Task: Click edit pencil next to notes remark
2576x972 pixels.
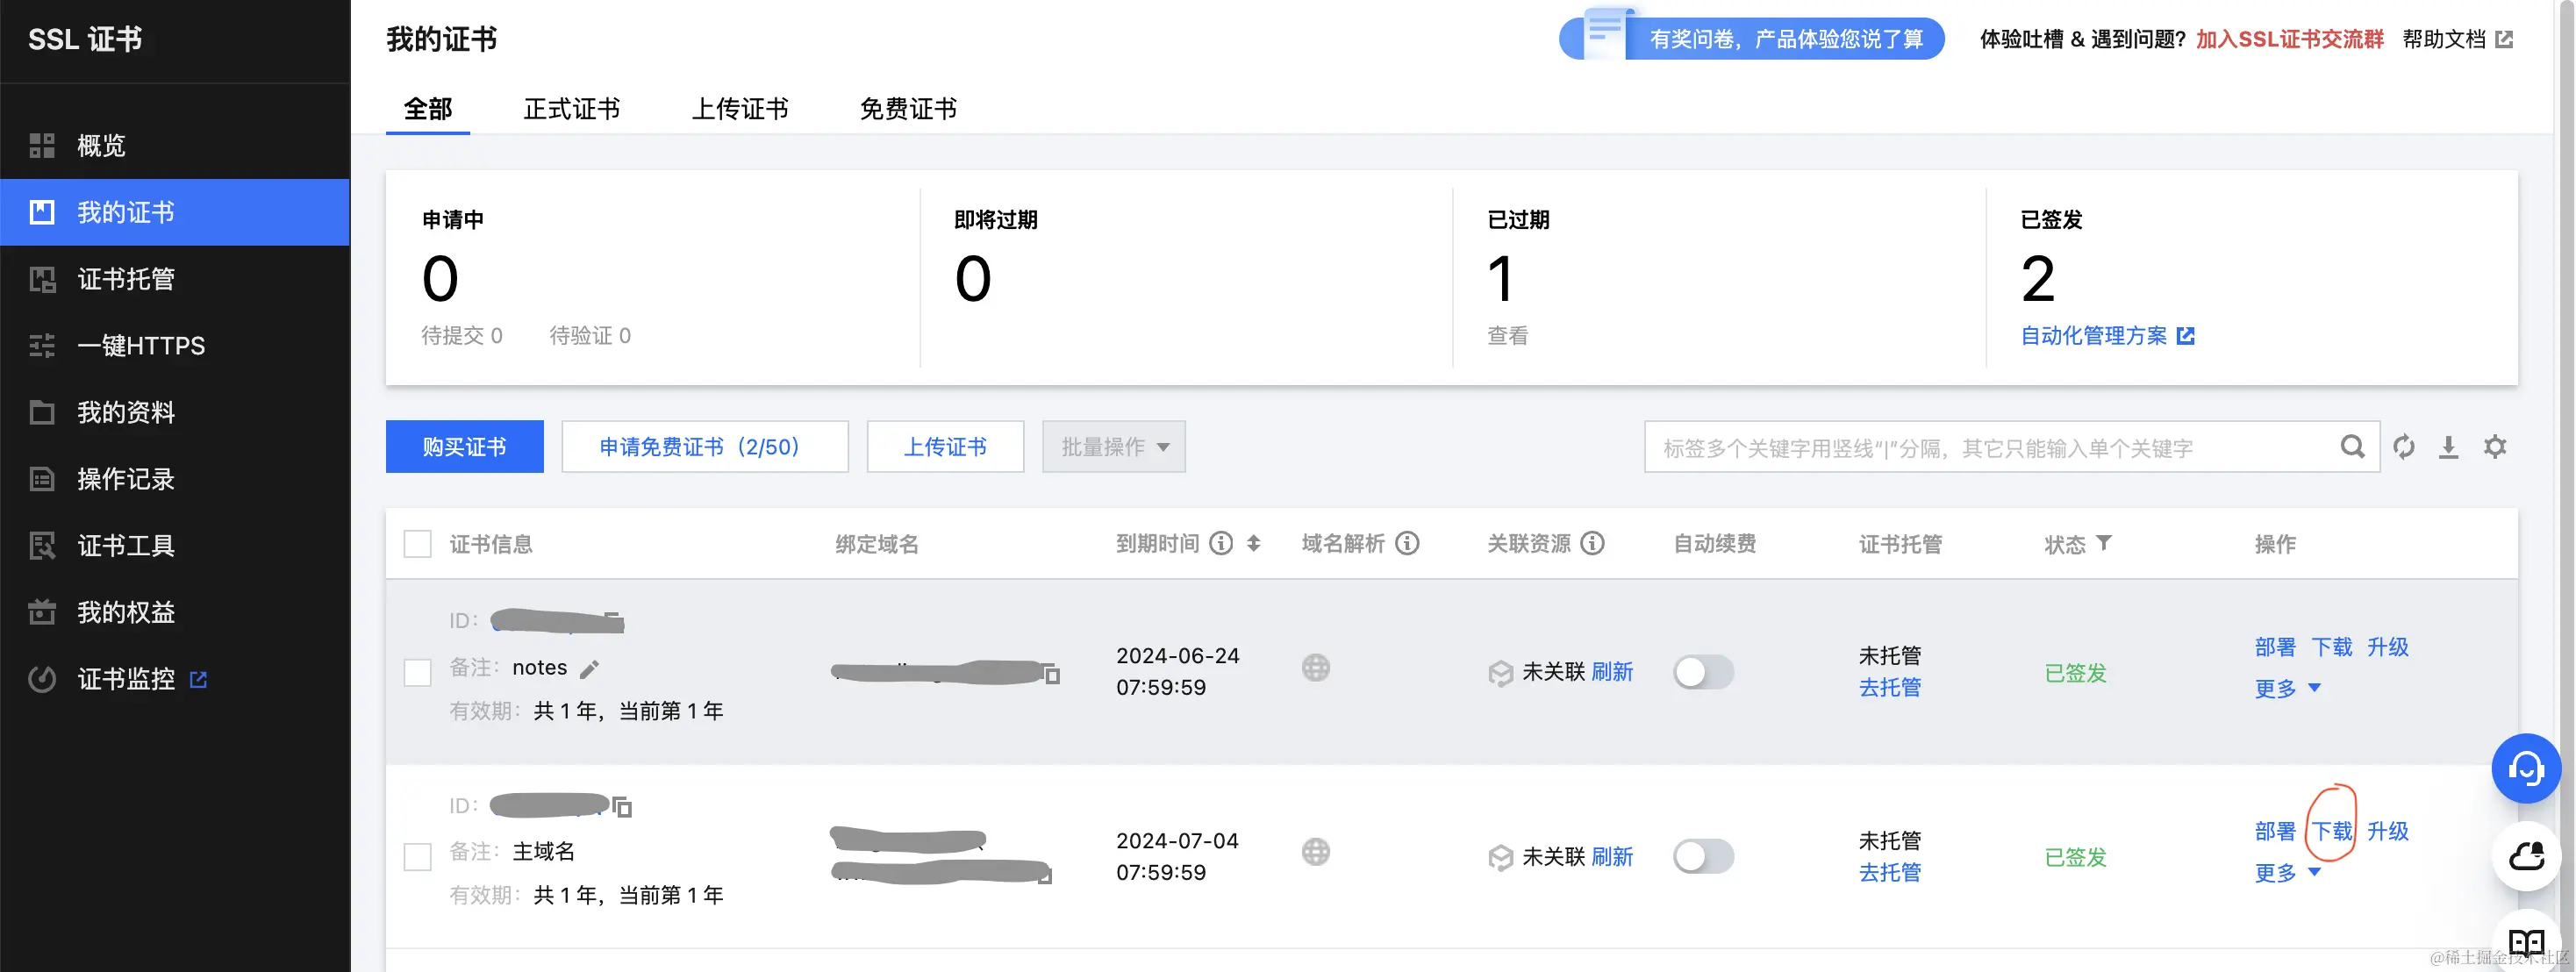Action: pos(589,669)
